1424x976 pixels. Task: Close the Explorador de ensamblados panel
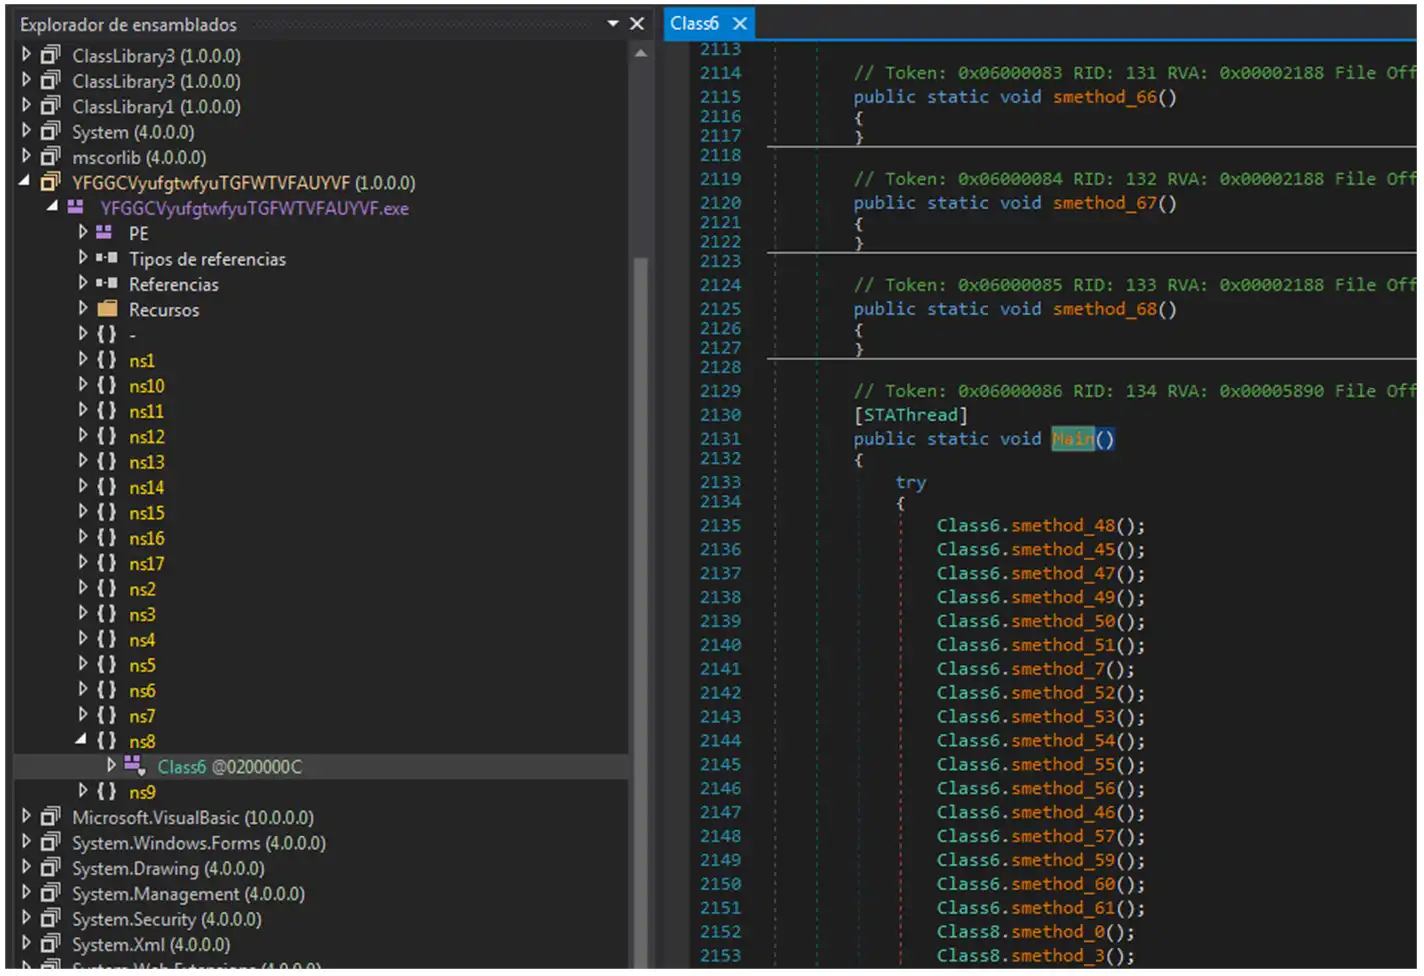[637, 23]
